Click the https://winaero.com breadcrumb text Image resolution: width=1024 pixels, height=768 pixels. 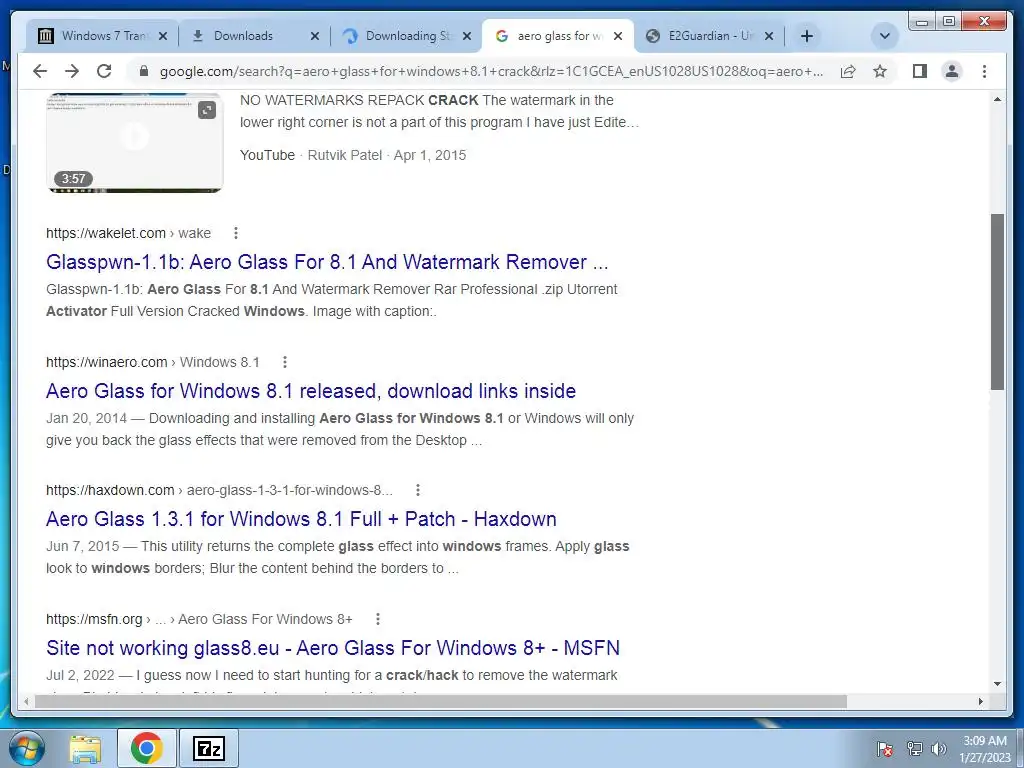pyautogui.click(x=106, y=362)
